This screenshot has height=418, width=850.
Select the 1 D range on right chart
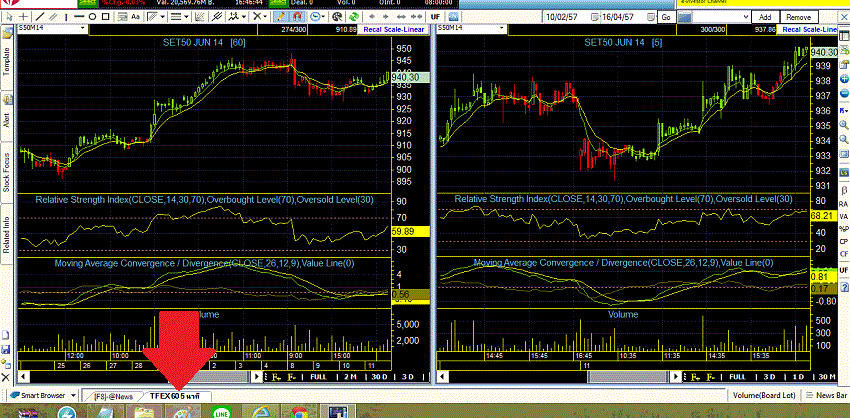point(798,376)
